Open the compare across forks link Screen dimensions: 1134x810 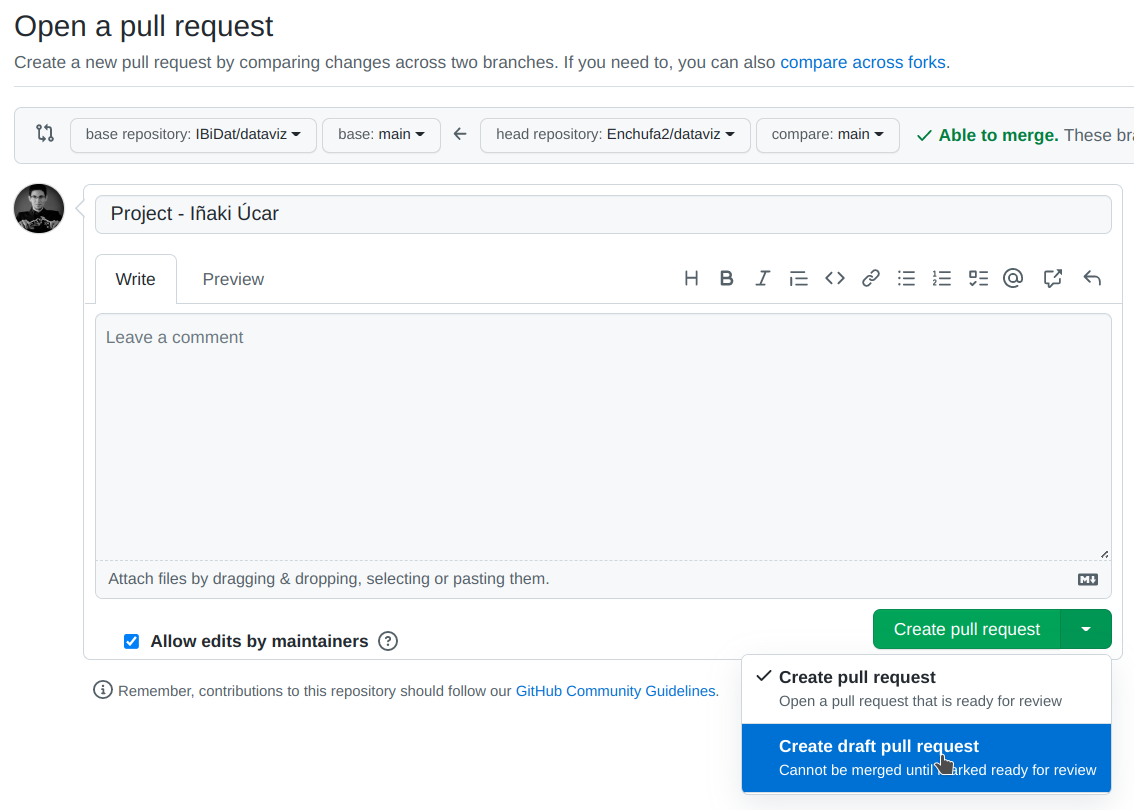coord(863,62)
